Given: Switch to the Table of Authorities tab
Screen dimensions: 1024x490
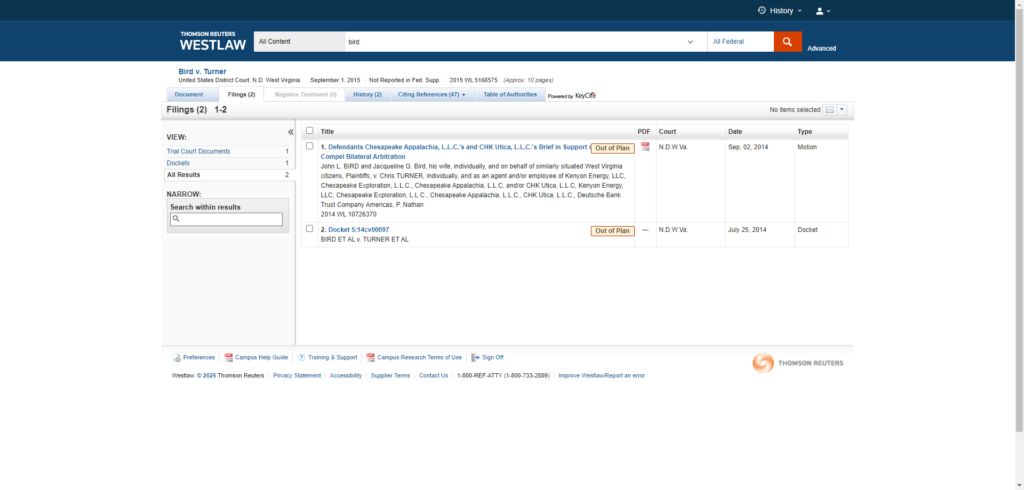Looking at the screenshot, I should tap(509, 95).
